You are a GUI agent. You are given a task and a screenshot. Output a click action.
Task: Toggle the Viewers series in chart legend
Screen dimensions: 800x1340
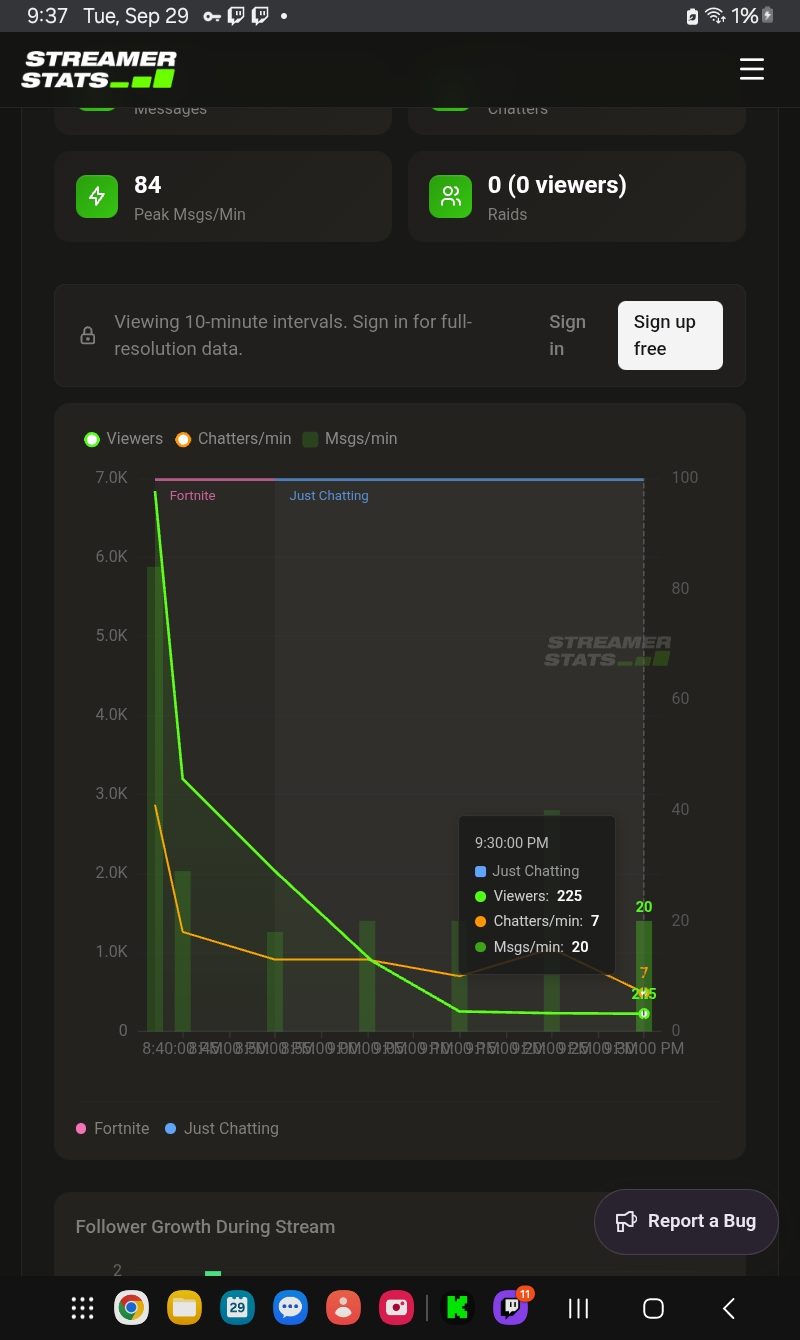[x=124, y=438]
